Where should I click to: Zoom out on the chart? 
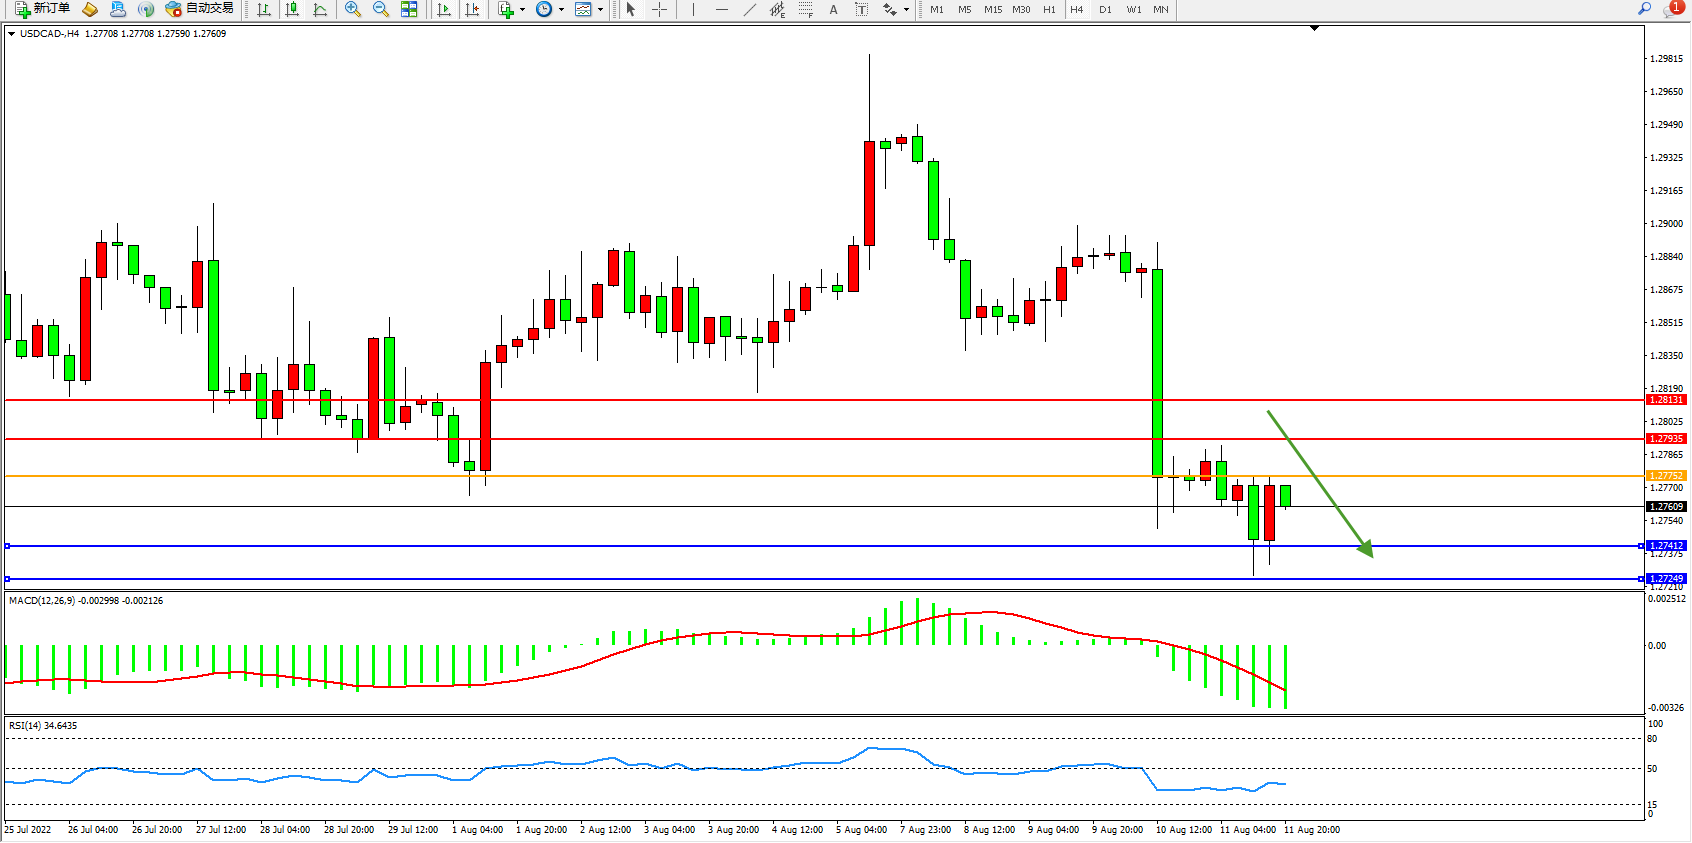381,9
